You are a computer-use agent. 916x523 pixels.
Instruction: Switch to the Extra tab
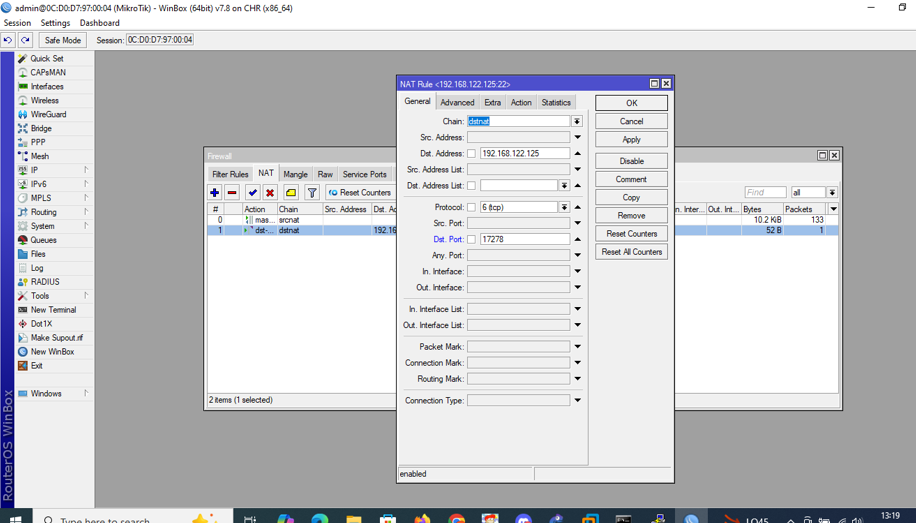pyautogui.click(x=492, y=102)
